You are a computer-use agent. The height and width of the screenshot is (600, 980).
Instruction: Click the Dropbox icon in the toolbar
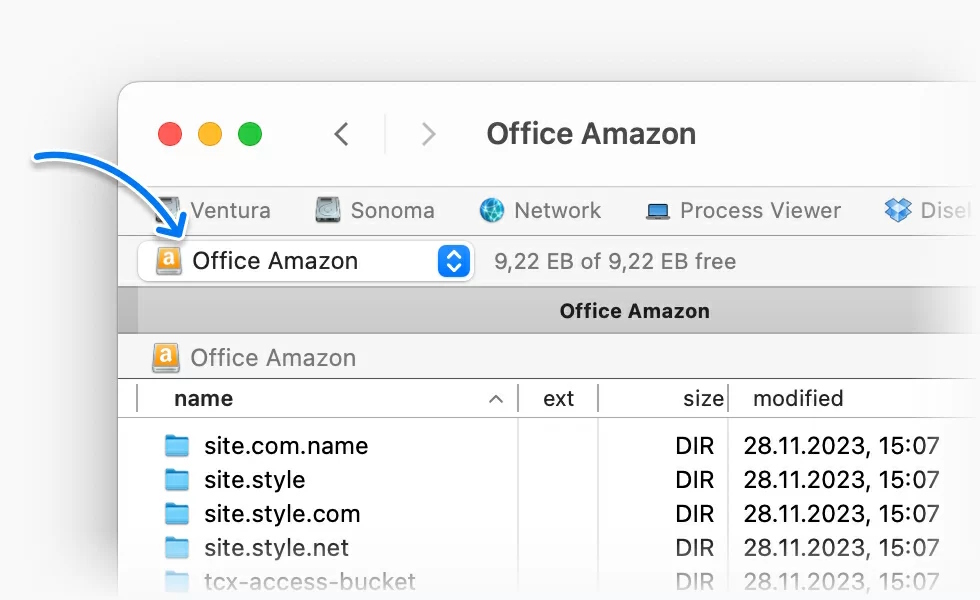click(x=898, y=210)
